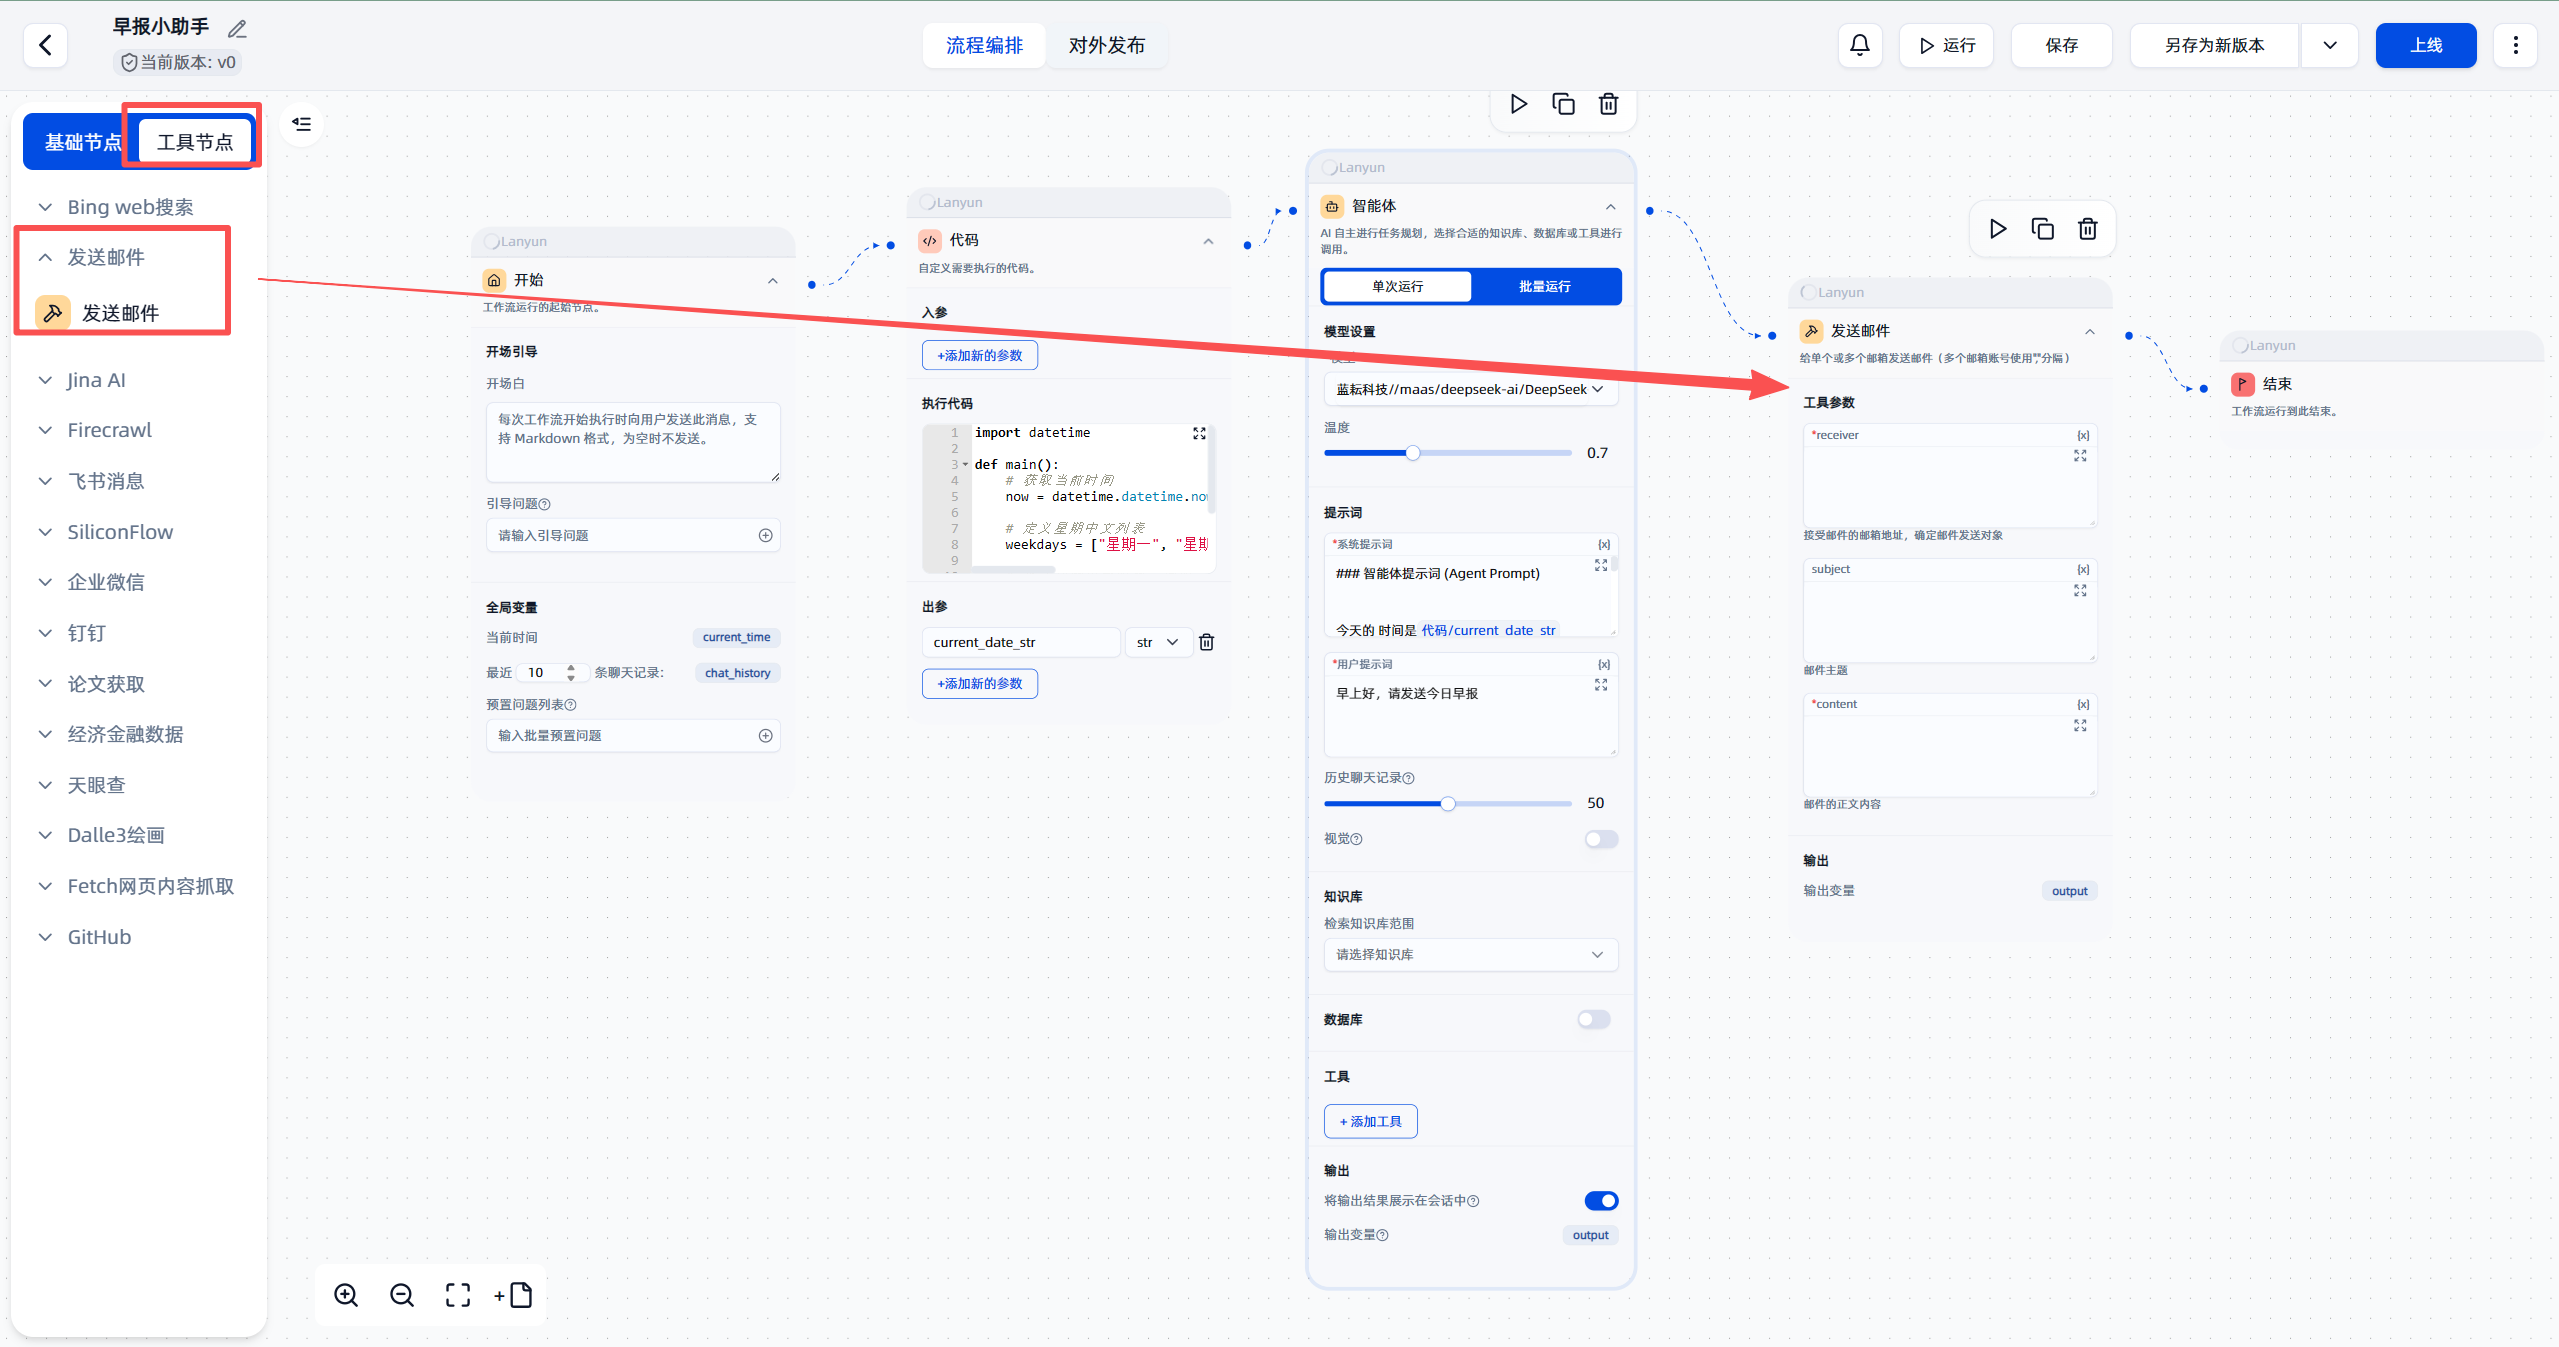
Task: Expand the Jina AI tool group
Action: pos(95,380)
